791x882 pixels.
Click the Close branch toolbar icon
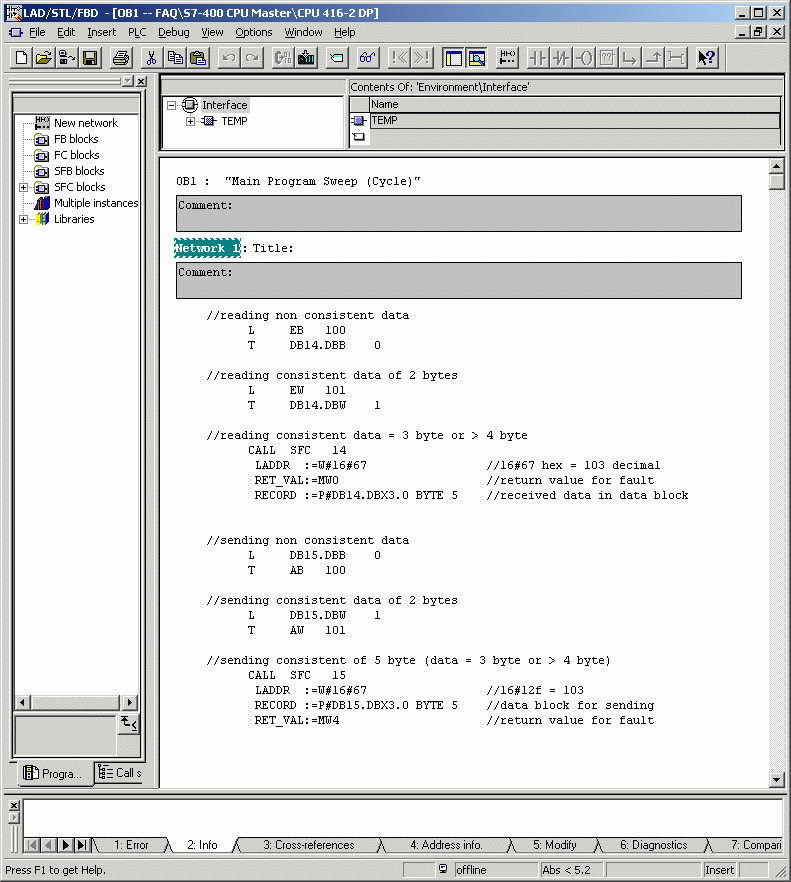pyautogui.click(x=653, y=58)
